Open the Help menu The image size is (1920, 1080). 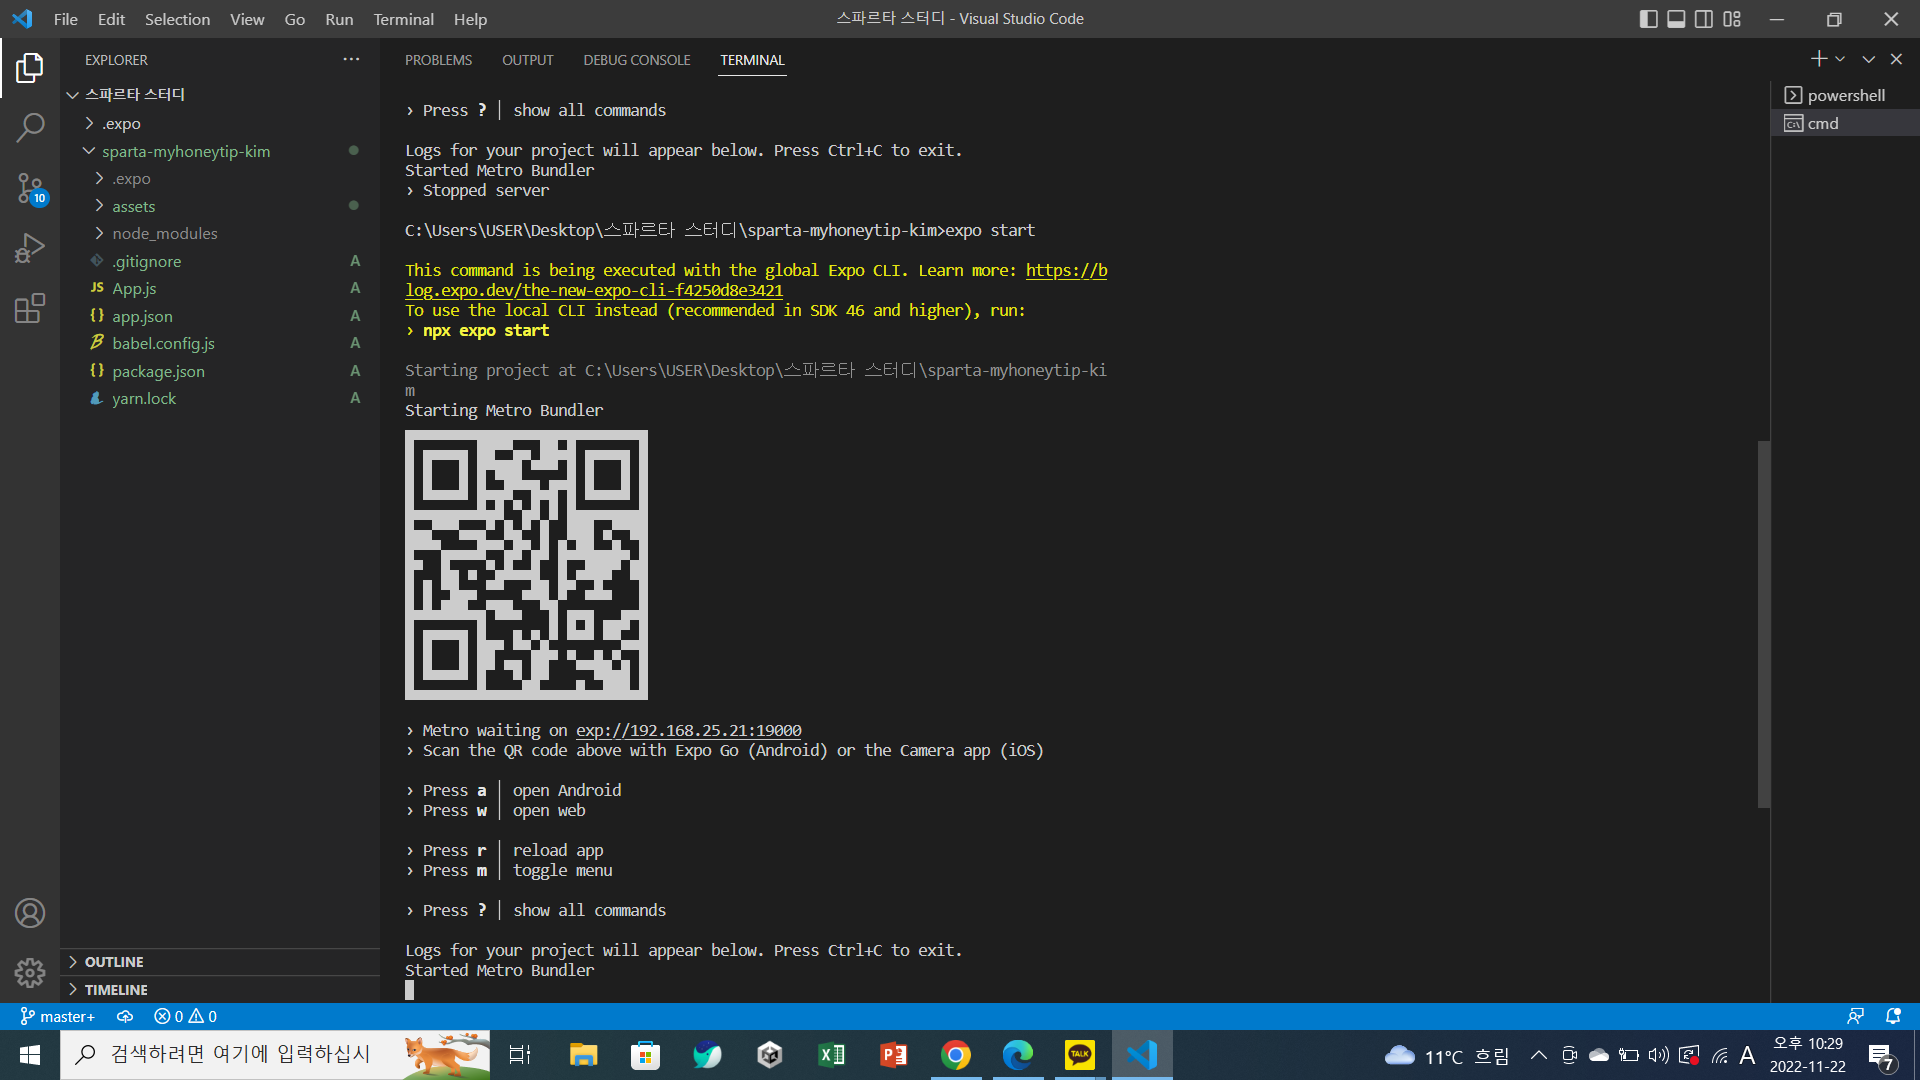click(x=470, y=19)
